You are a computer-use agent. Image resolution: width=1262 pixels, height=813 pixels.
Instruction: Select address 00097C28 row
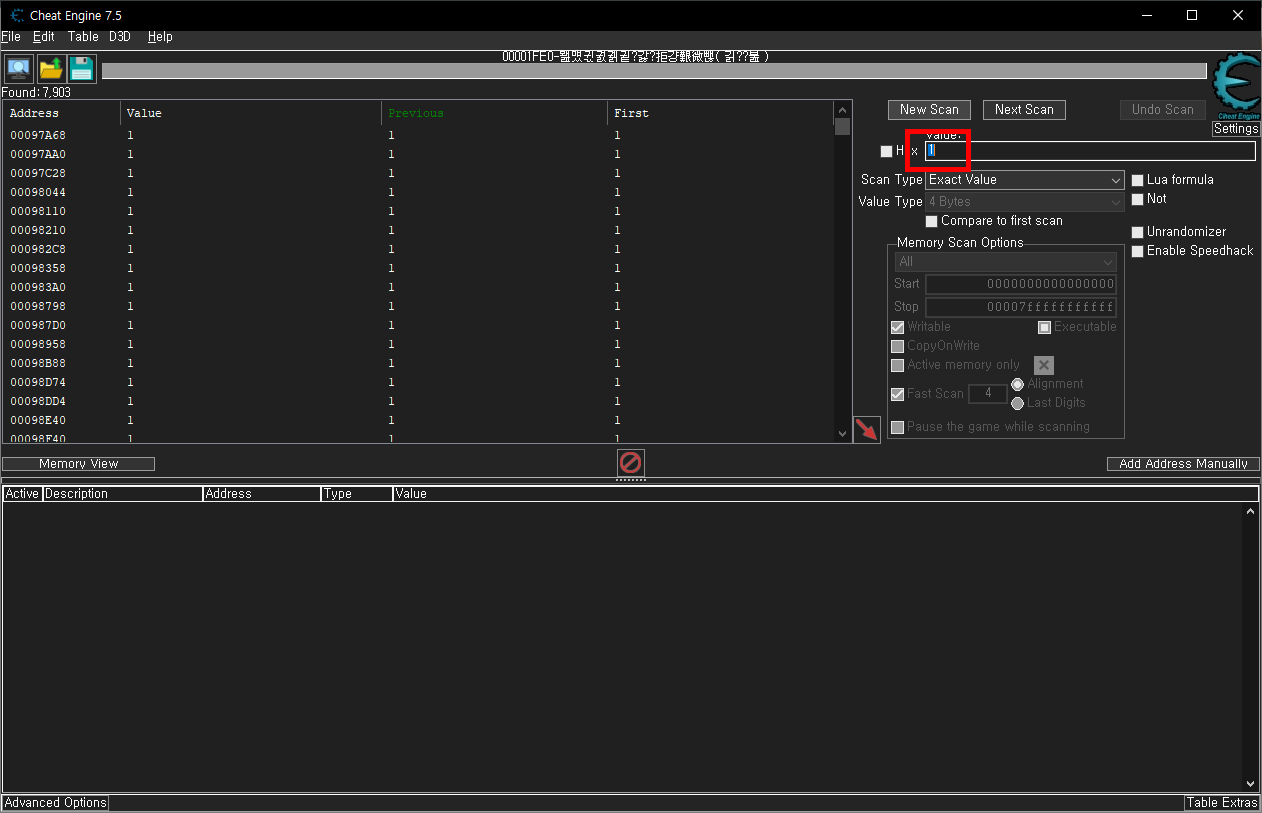coord(418,173)
